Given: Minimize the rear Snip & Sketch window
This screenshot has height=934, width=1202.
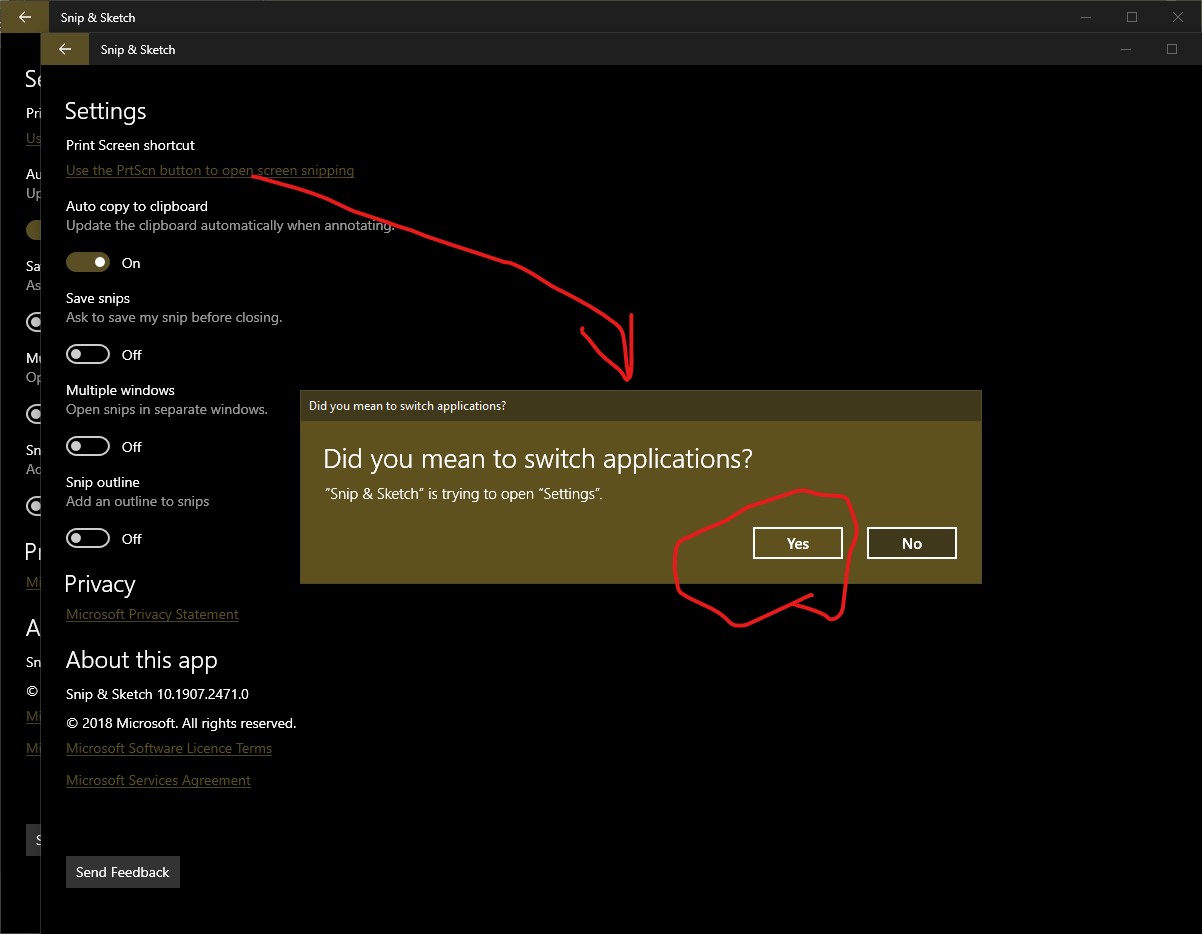Looking at the screenshot, I should [1086, 17].
